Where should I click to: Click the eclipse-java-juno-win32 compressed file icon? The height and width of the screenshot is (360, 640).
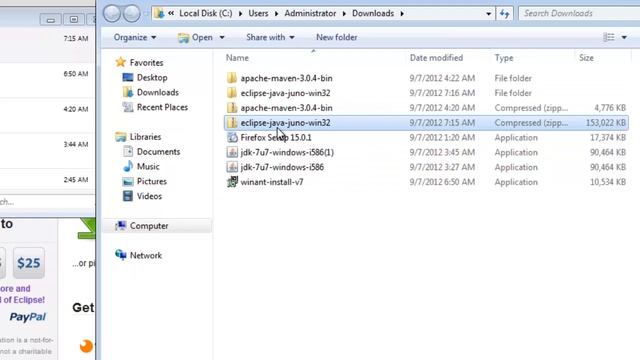click(x=232, y=122)
